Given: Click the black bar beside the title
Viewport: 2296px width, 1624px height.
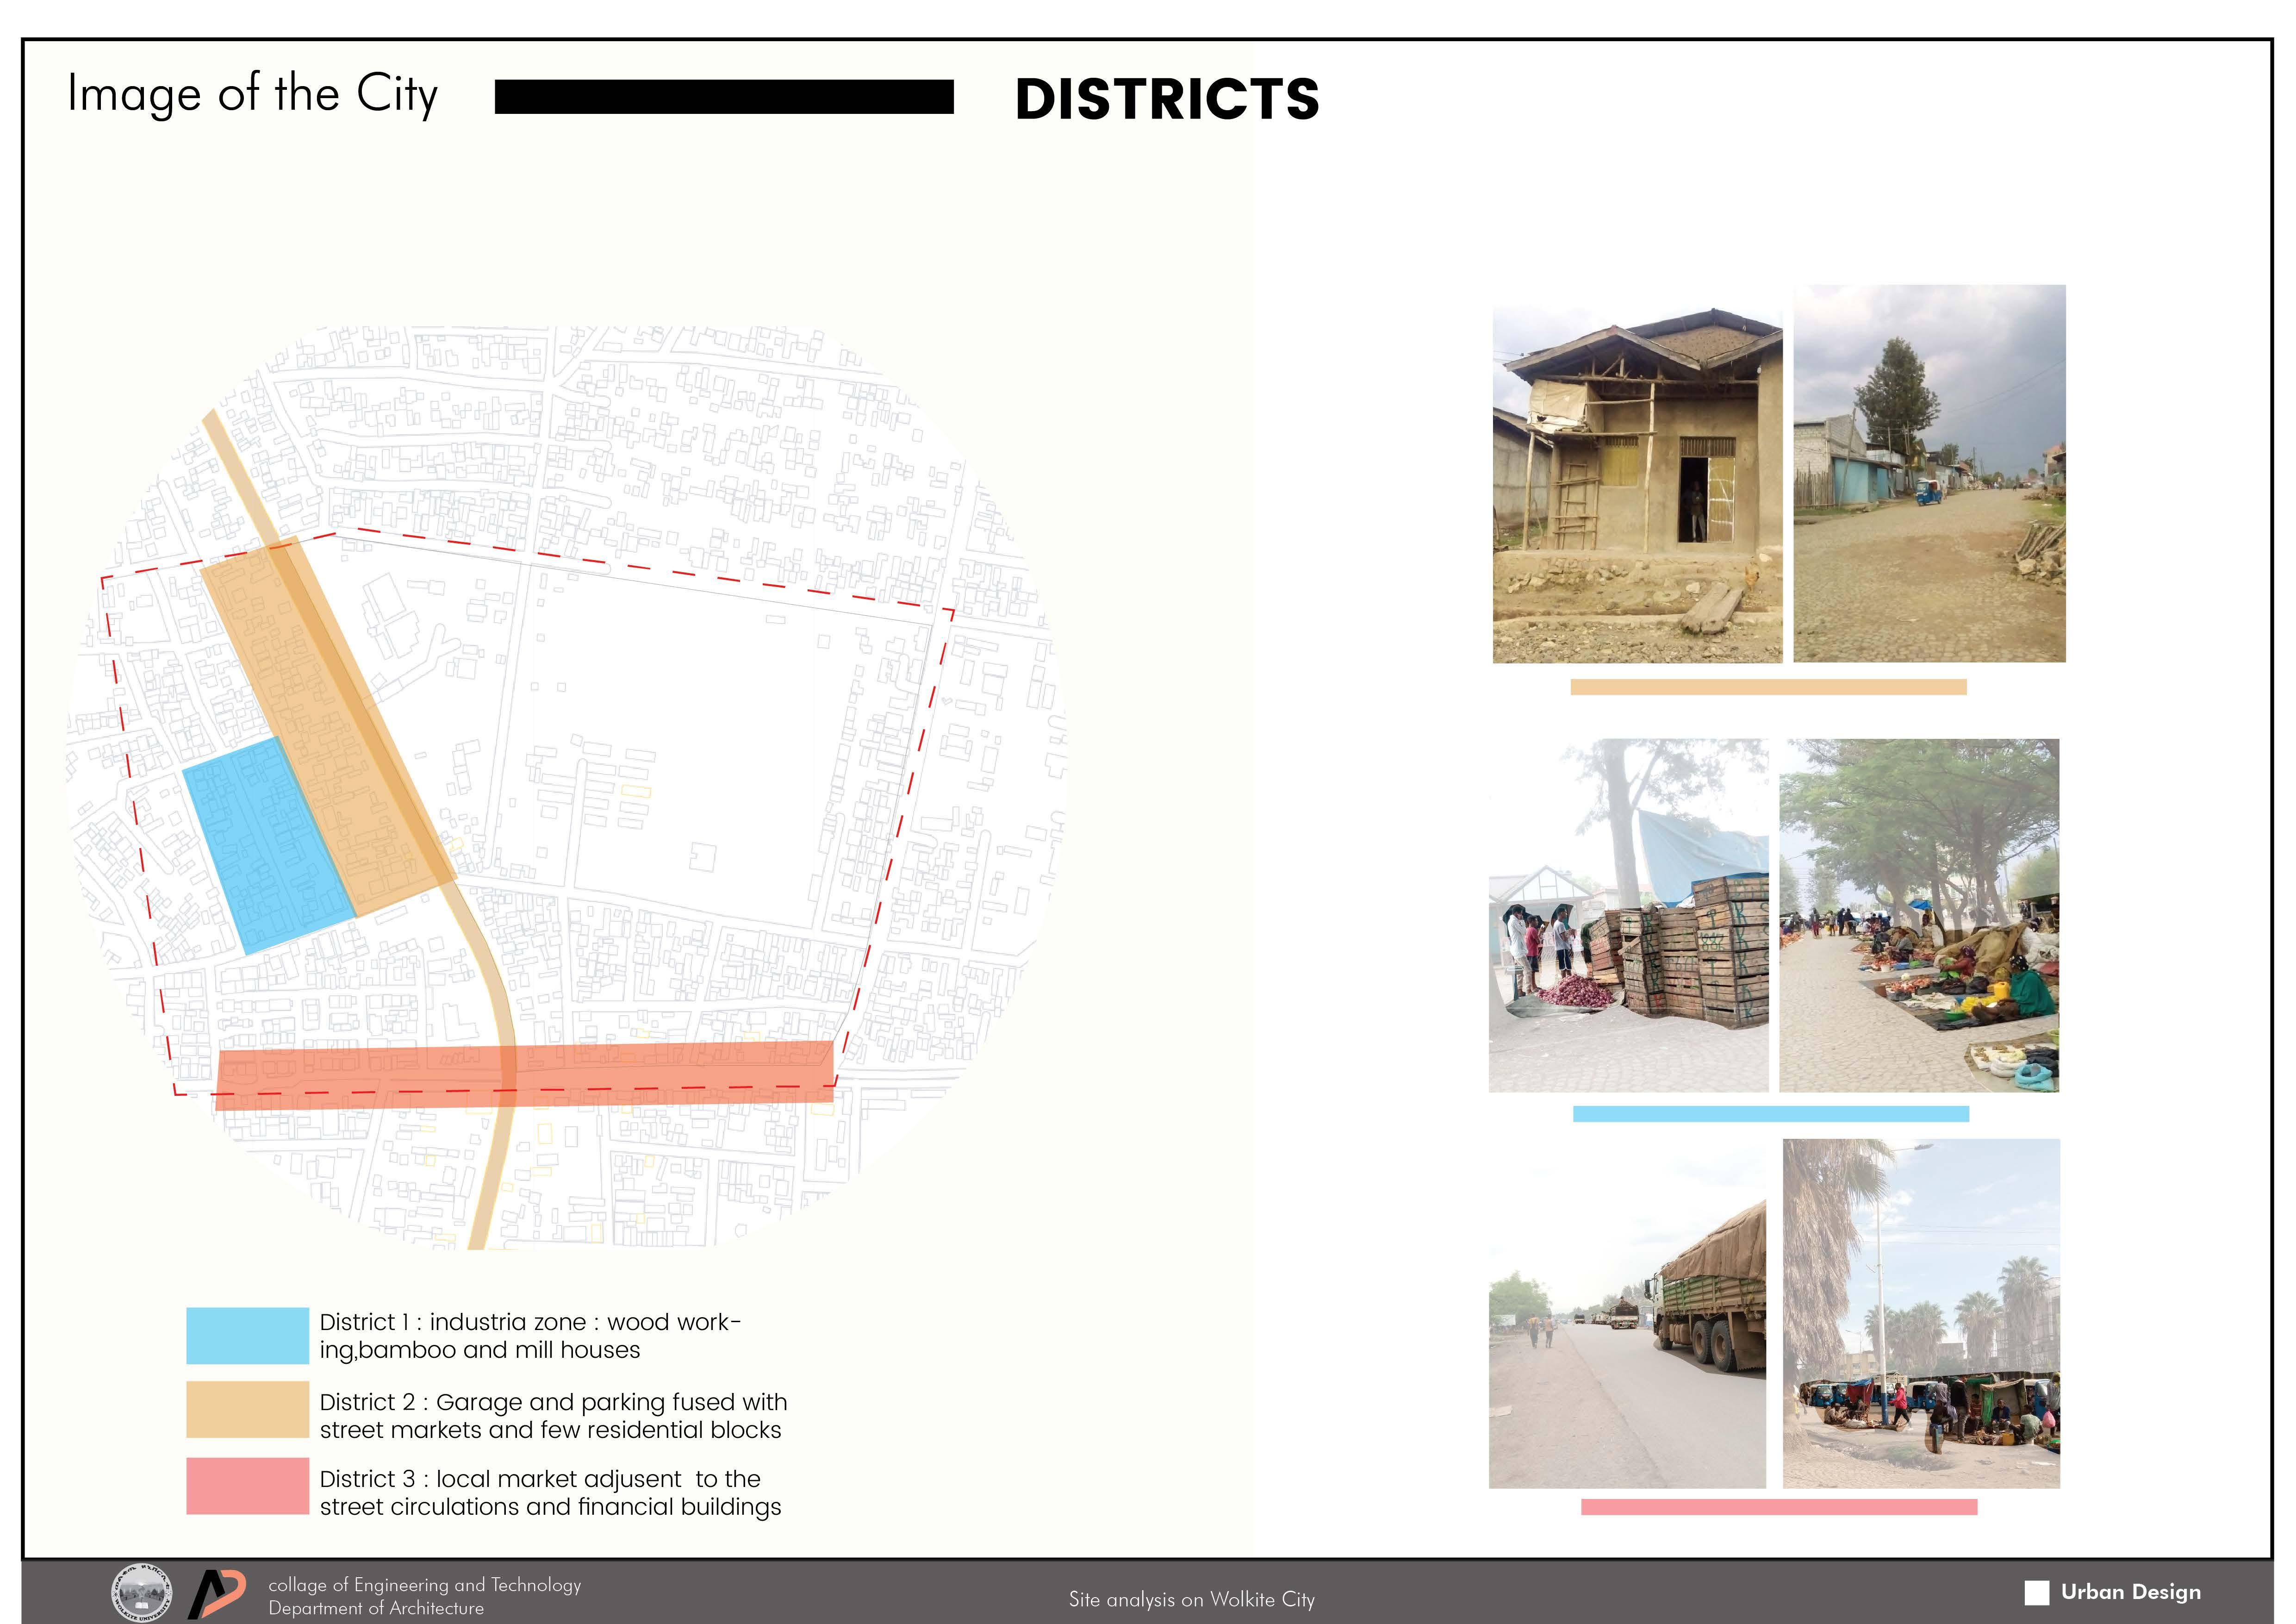Looking at the screenshot, I should pos(724,98).
